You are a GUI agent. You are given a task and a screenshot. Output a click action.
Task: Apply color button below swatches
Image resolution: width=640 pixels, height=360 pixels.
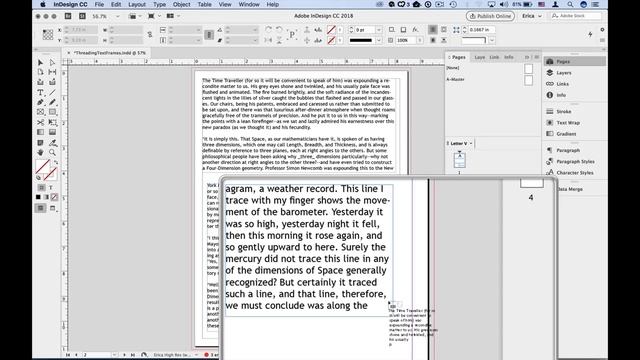point(38,197)
